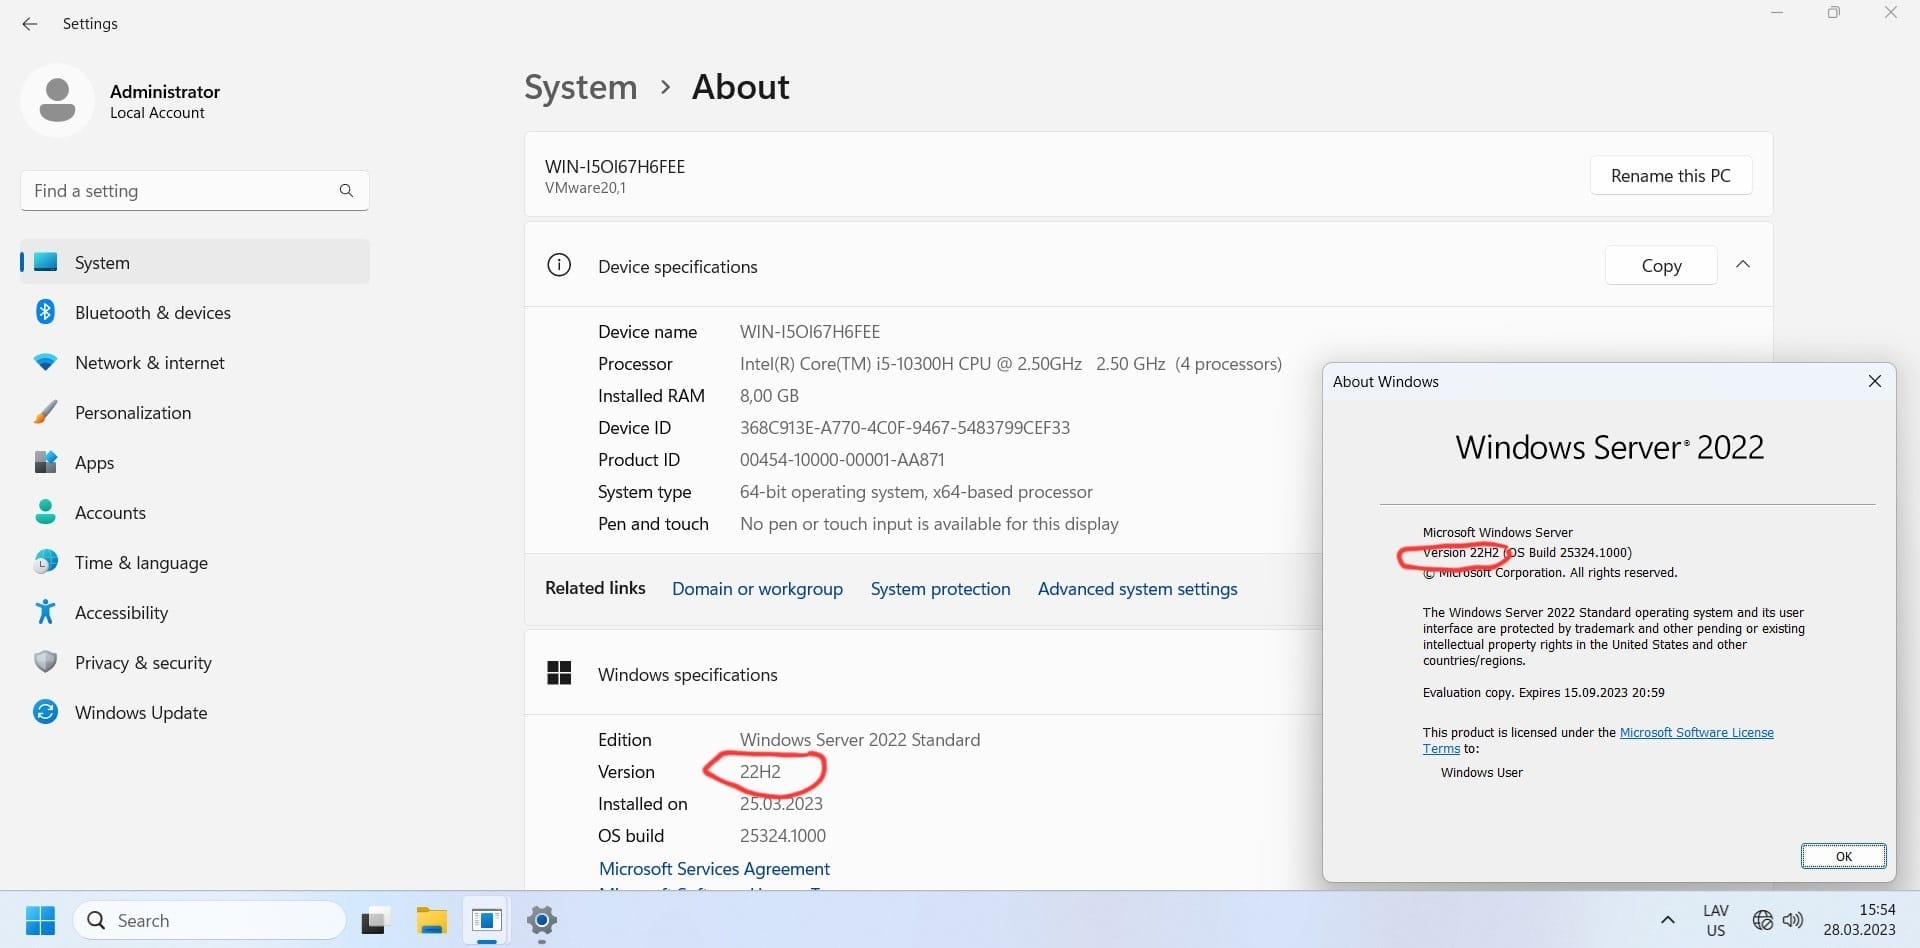Click the Personalization paintbrush icon

(45, 413)
